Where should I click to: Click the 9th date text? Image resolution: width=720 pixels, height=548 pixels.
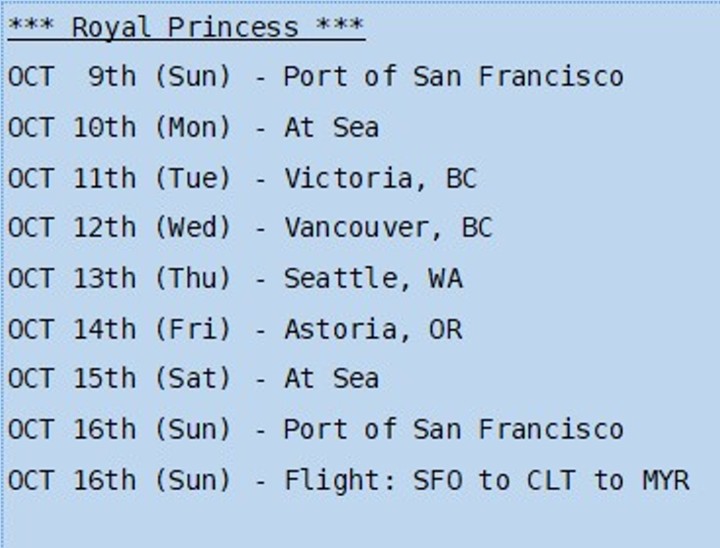(x=111, y=76)
